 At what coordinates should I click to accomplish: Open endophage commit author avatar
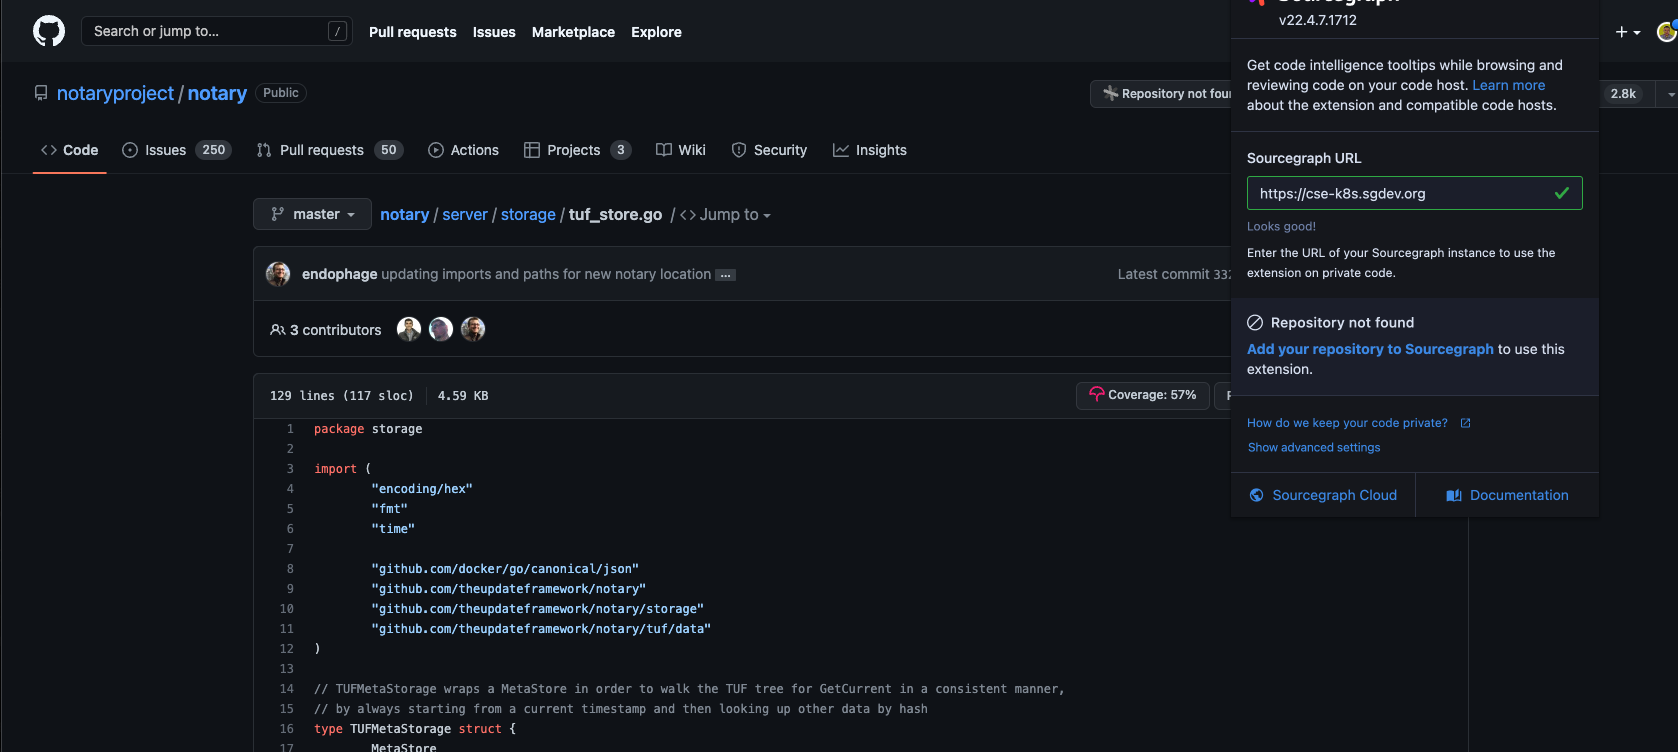click(278, 274)
